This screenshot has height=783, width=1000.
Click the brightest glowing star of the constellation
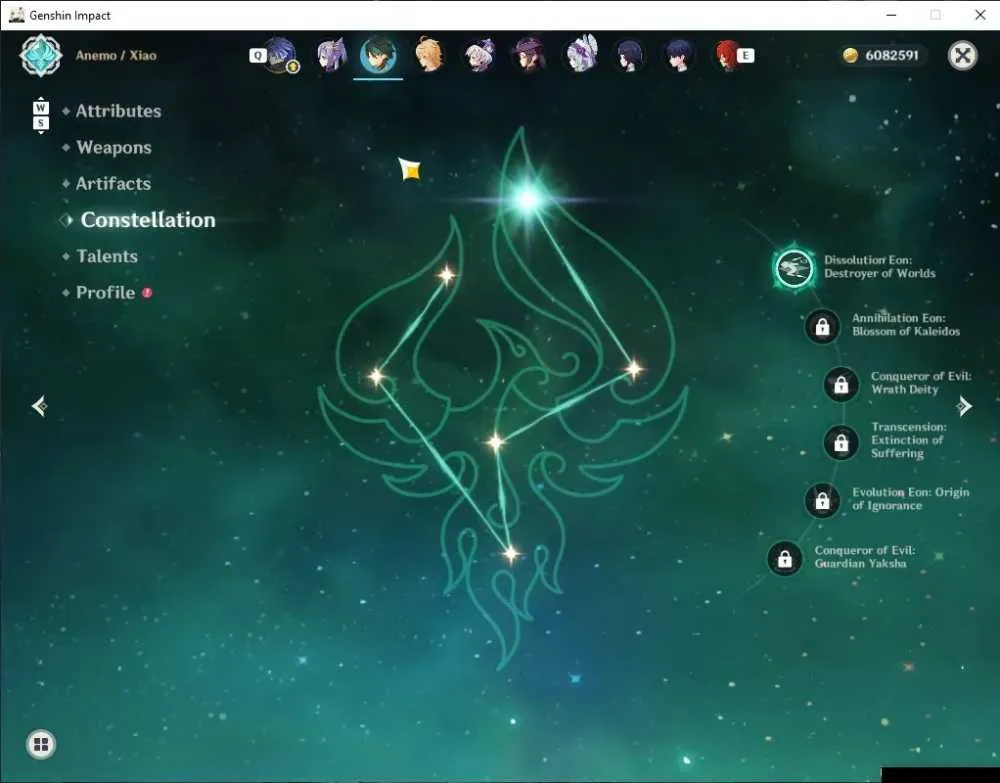point(528,200)
